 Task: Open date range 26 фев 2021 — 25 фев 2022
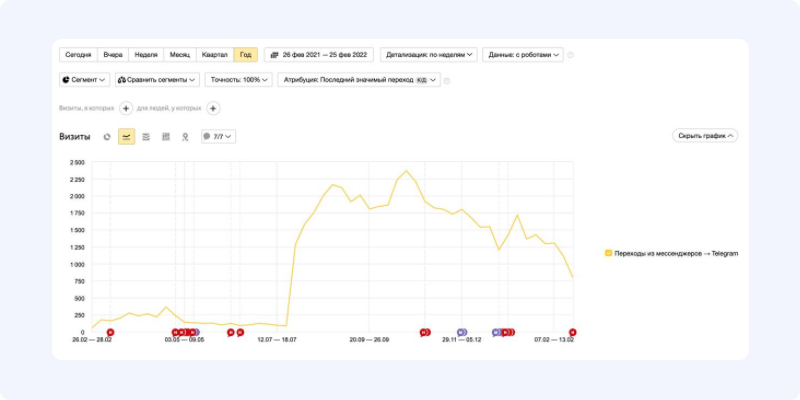tap(319, 55)
